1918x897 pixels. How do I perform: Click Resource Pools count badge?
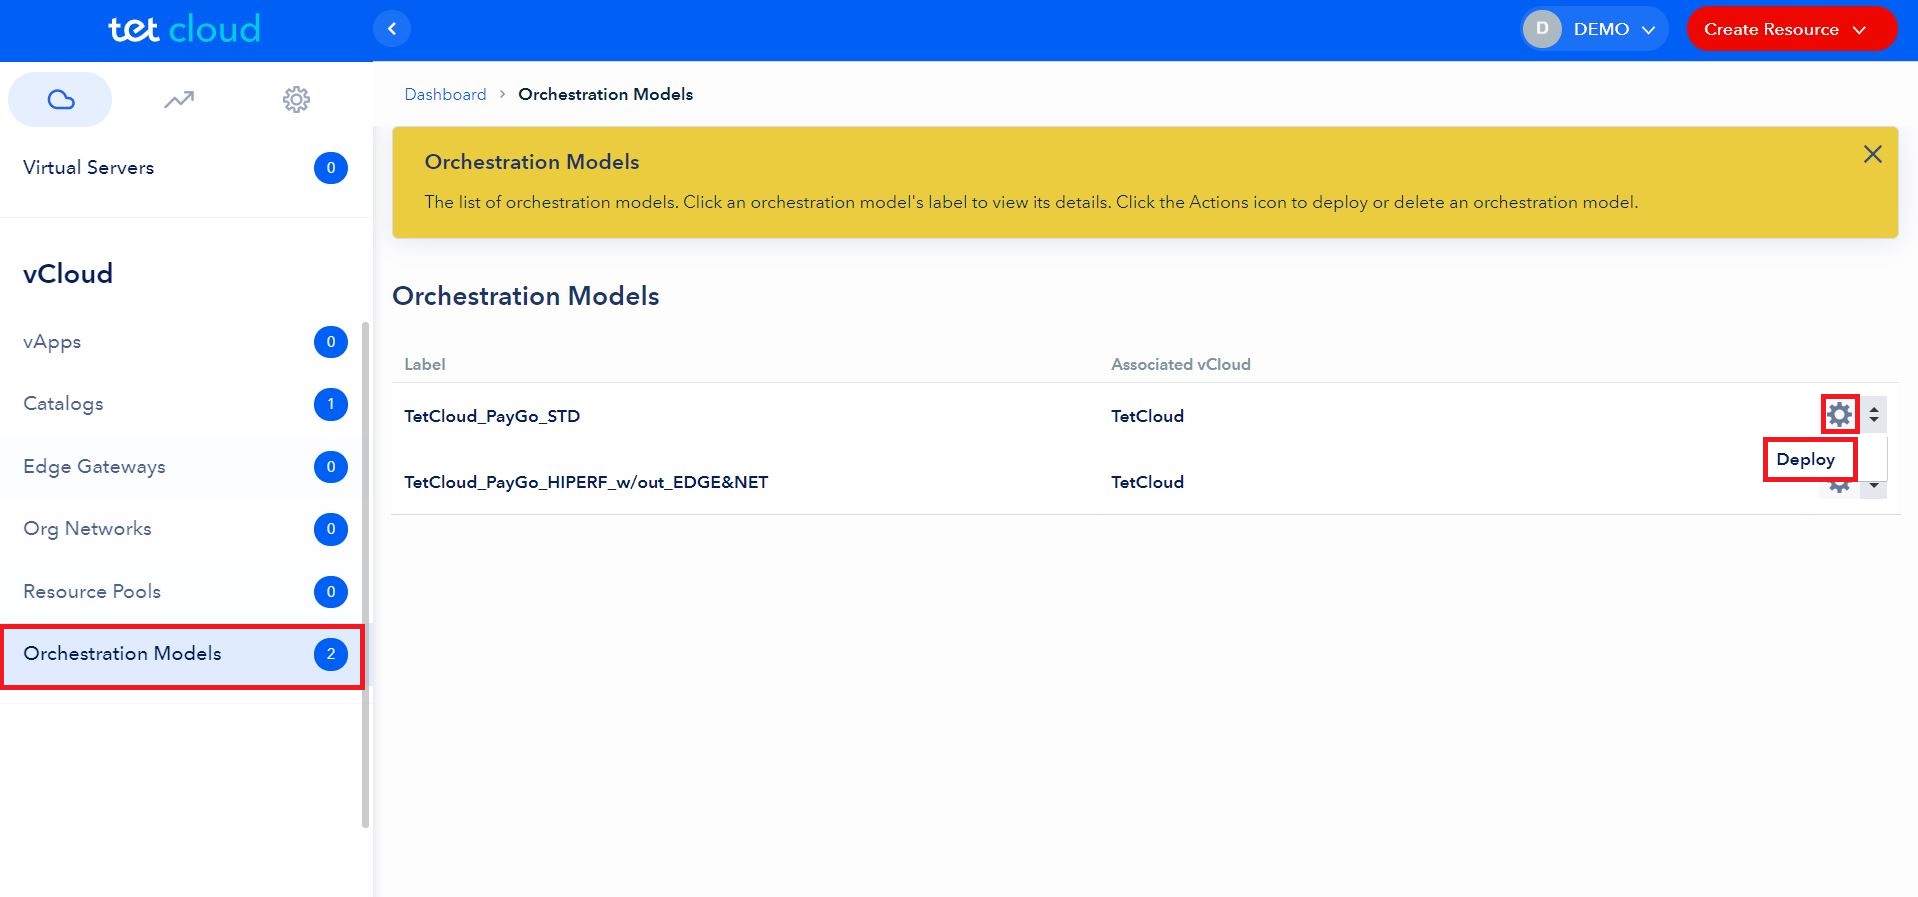(331, 592)
